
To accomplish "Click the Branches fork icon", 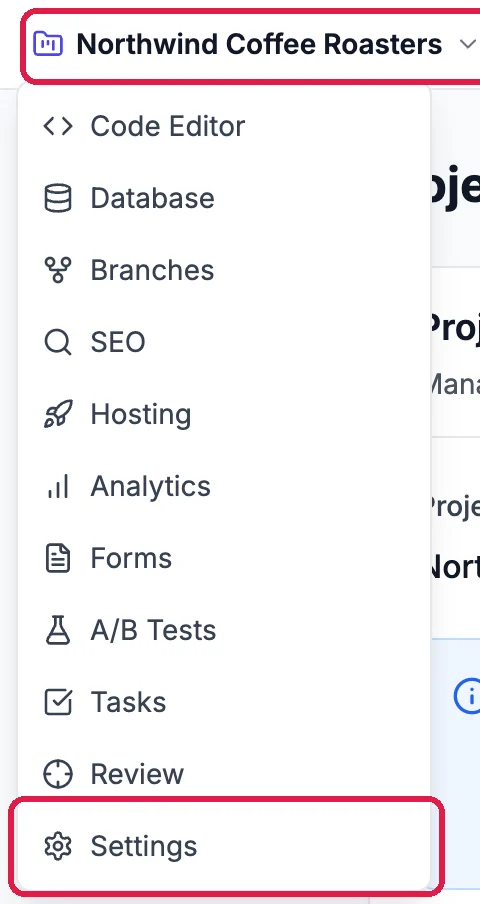I will pyautogui.click(x=58, y=270).
